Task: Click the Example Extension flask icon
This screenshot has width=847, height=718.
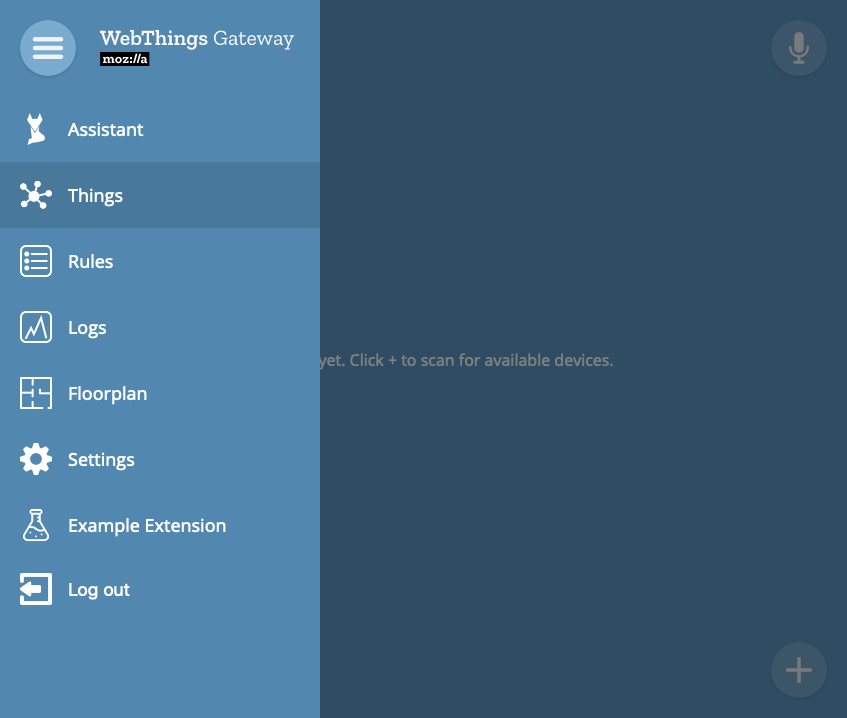Action: (x=36, y=525)
